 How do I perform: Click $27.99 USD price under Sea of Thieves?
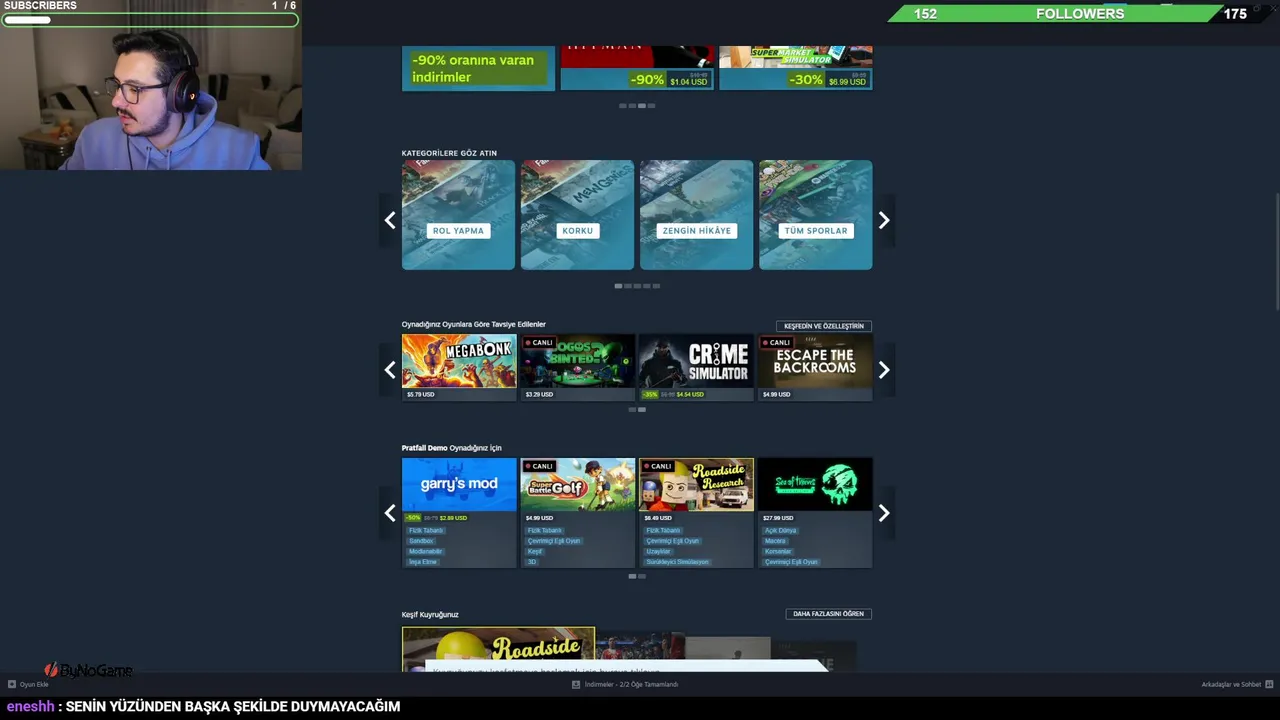(778, 518)
